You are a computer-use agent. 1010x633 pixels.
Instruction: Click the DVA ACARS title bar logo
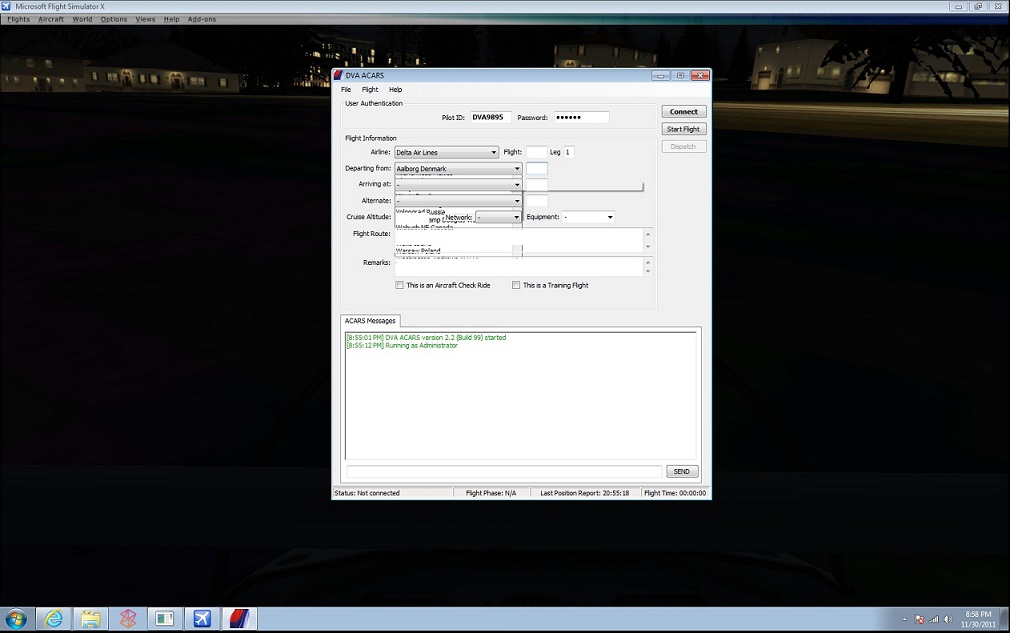(x=338, y=75)
